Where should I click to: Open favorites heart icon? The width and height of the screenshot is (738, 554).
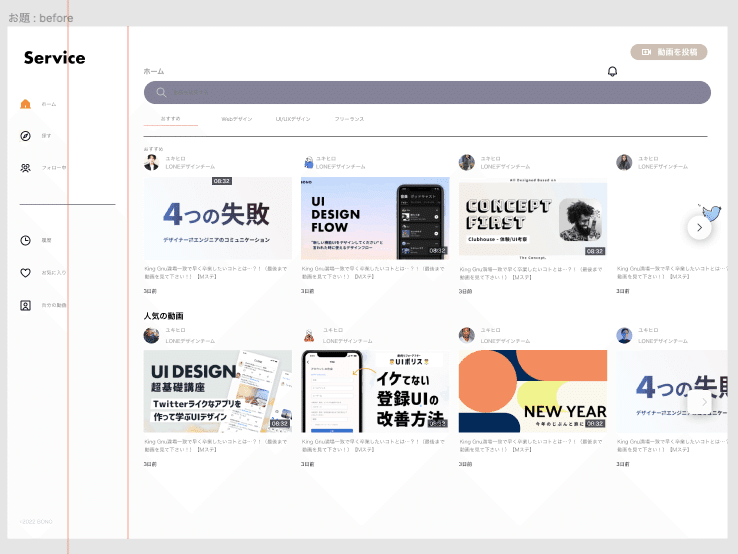[x=25, y=273]
